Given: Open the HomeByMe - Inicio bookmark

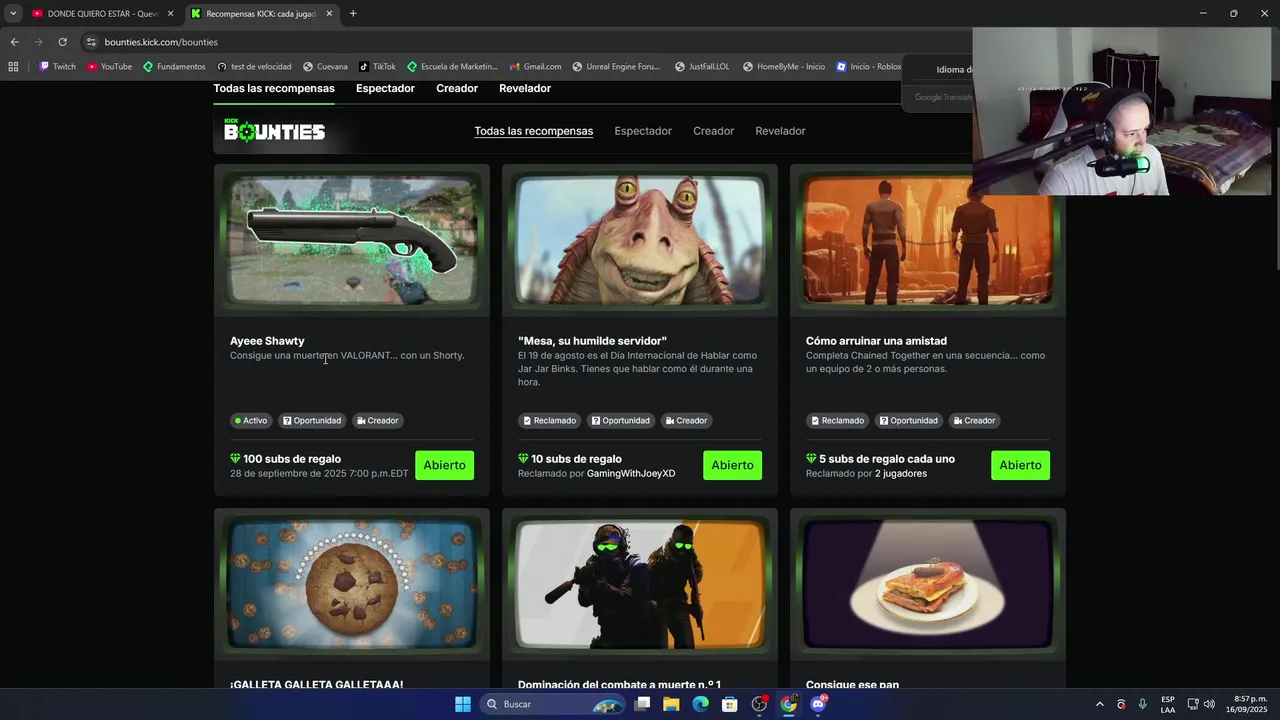Looking at the screenshot, I should [x=784, y=67].
